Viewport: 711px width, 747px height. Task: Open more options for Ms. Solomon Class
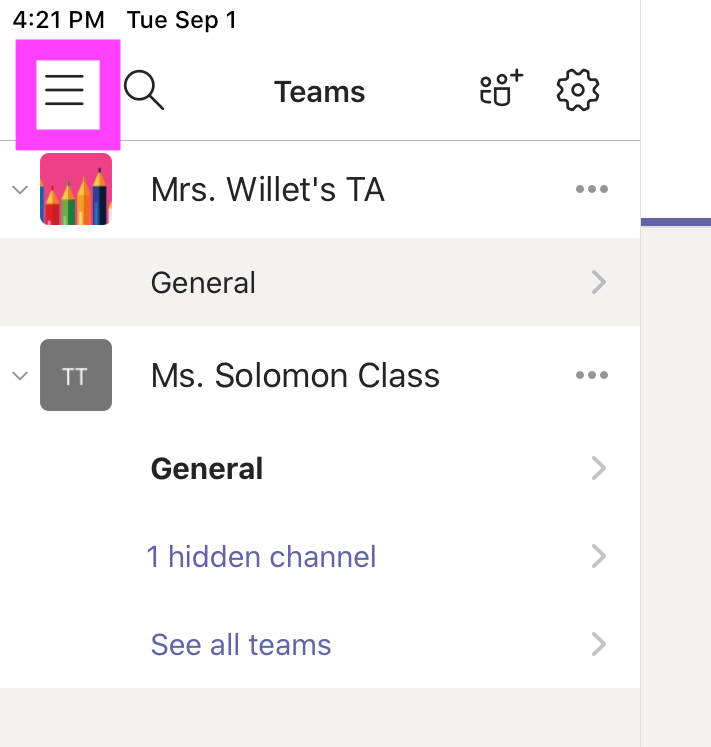592,376
